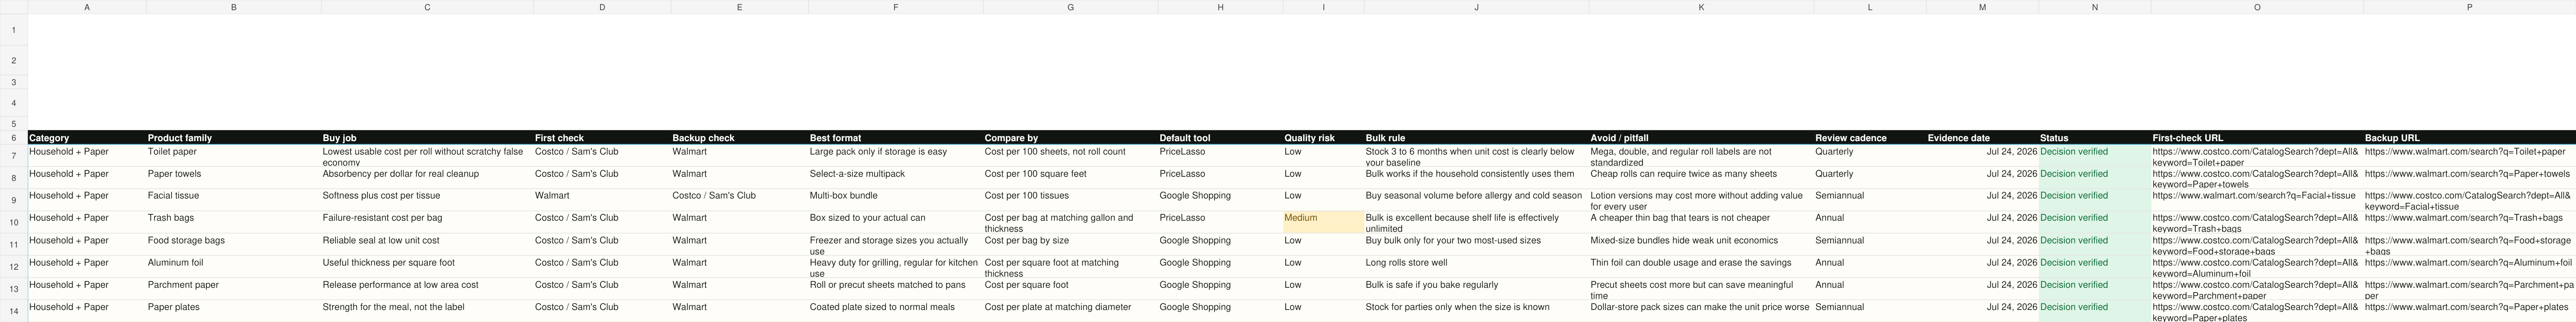
Task: Select column F header
Action: click(x=895, y=7)
